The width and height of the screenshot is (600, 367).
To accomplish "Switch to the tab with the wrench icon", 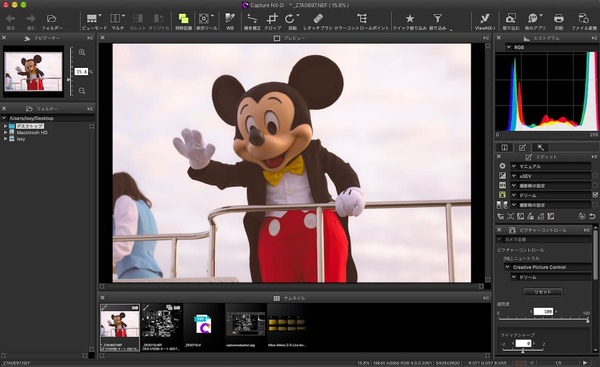I will pos(540,147).
